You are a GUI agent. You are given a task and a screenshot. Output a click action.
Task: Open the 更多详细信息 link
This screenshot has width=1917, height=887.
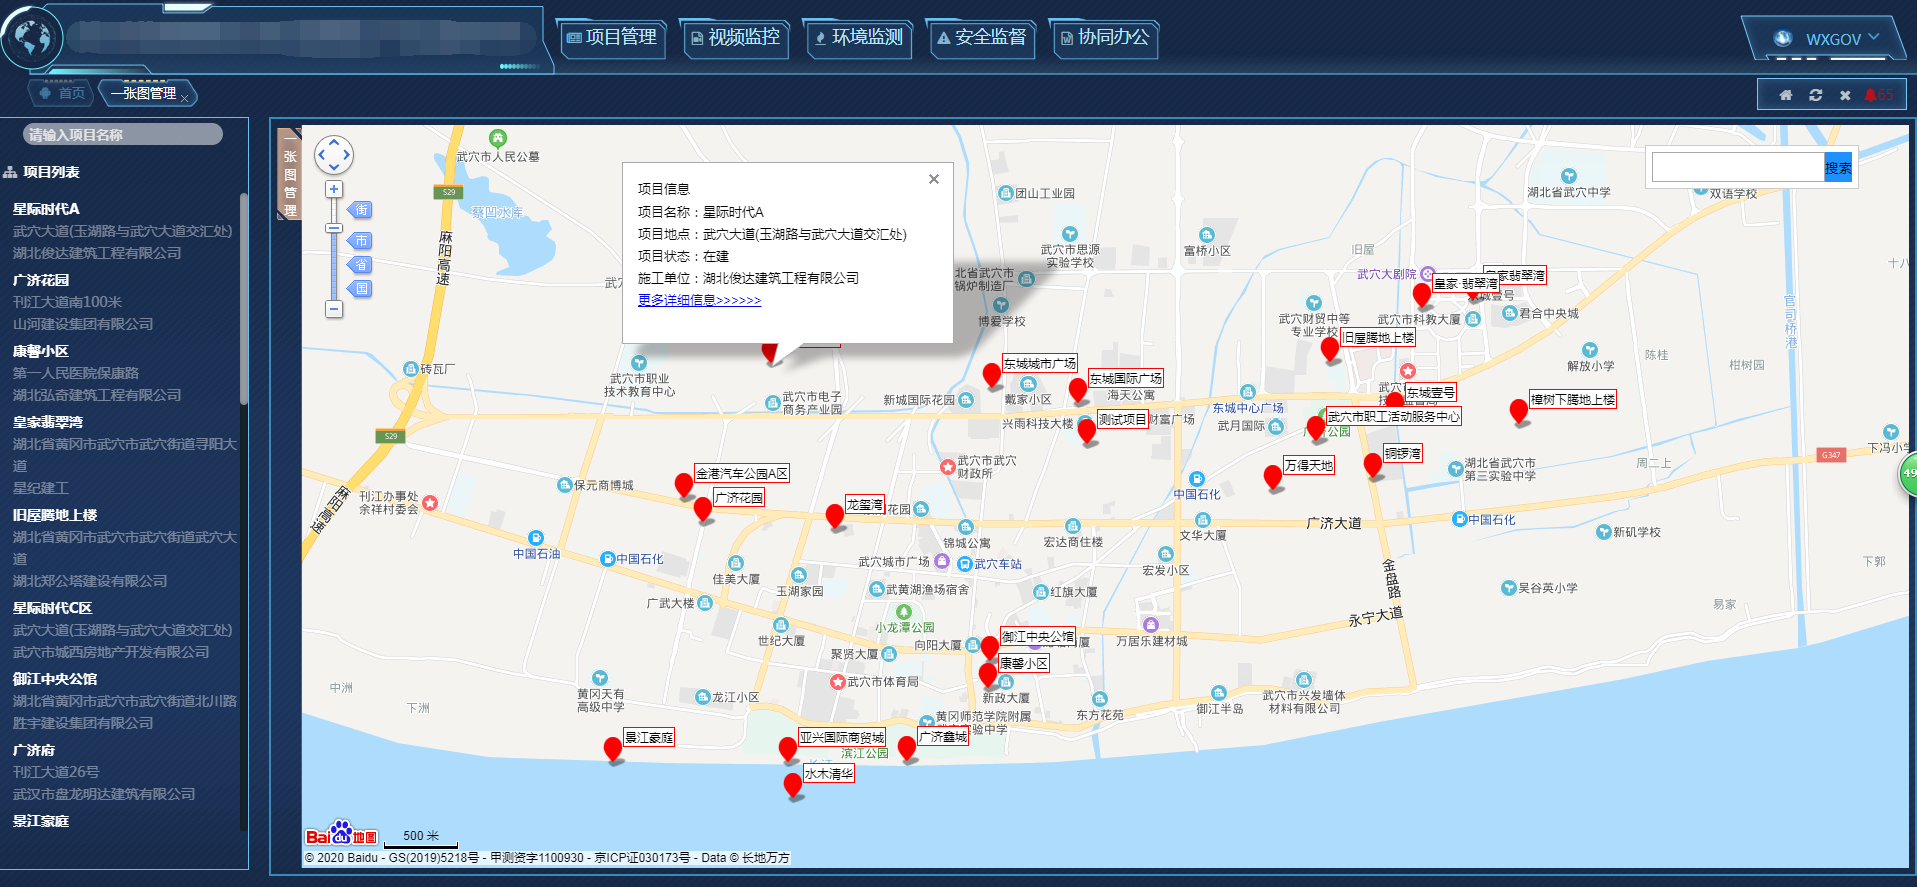[x=699, y=300]
